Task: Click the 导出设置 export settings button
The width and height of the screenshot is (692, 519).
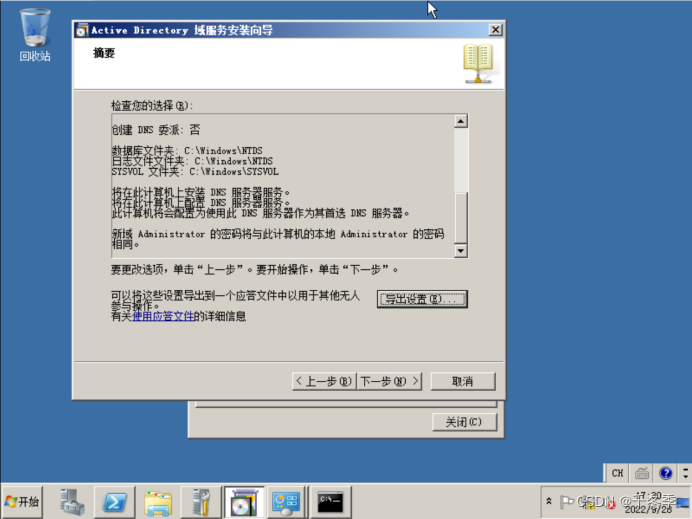Action: pyautogui.click(x=422, y=299)
